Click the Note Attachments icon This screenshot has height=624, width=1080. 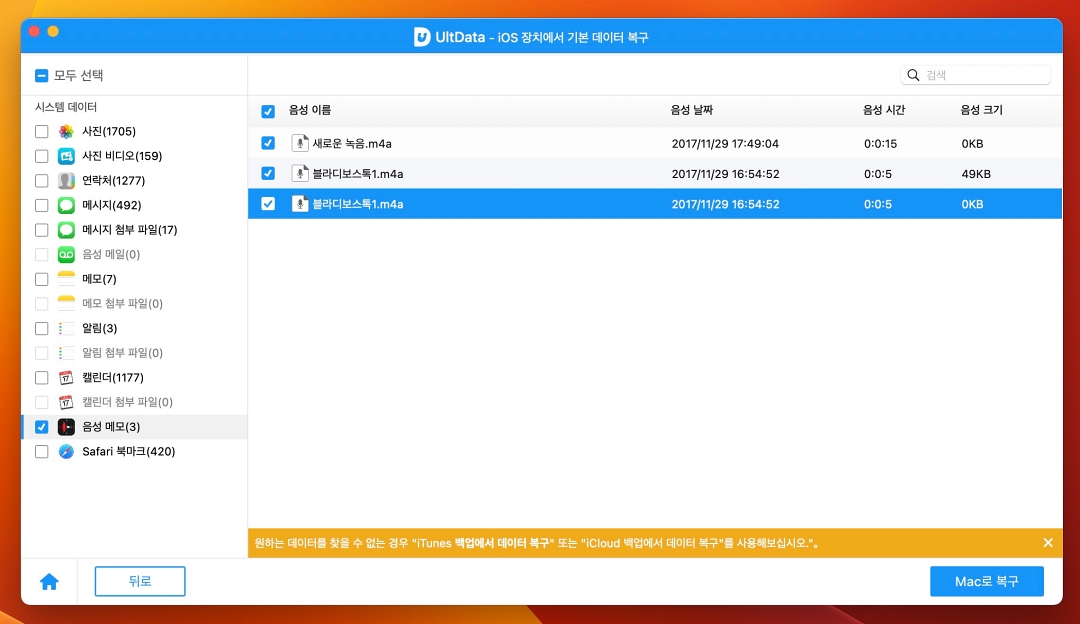pos(66,304)
